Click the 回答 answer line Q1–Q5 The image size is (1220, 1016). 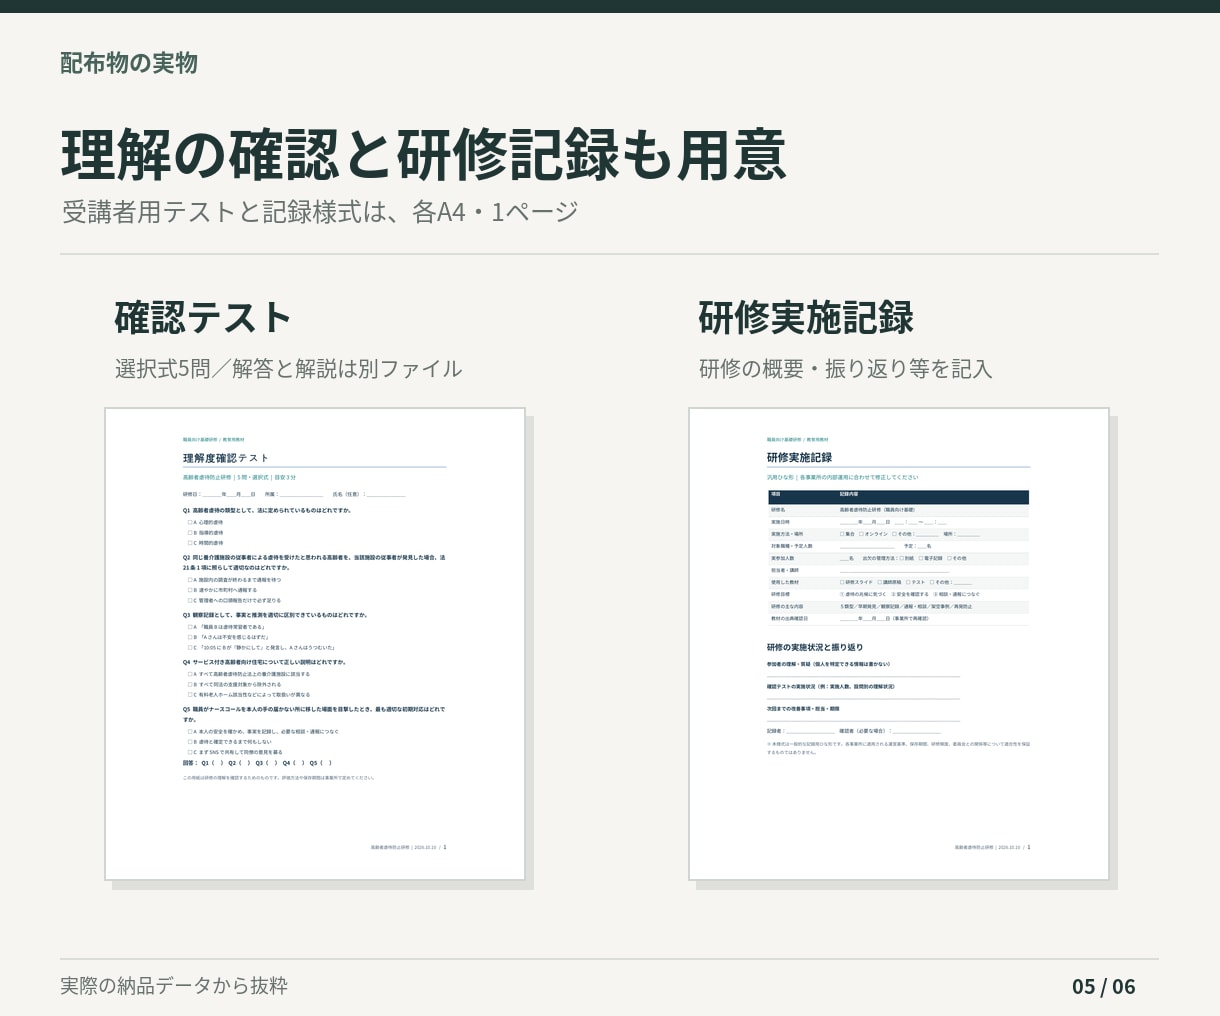pyautogui.click(x=258, y=762)
